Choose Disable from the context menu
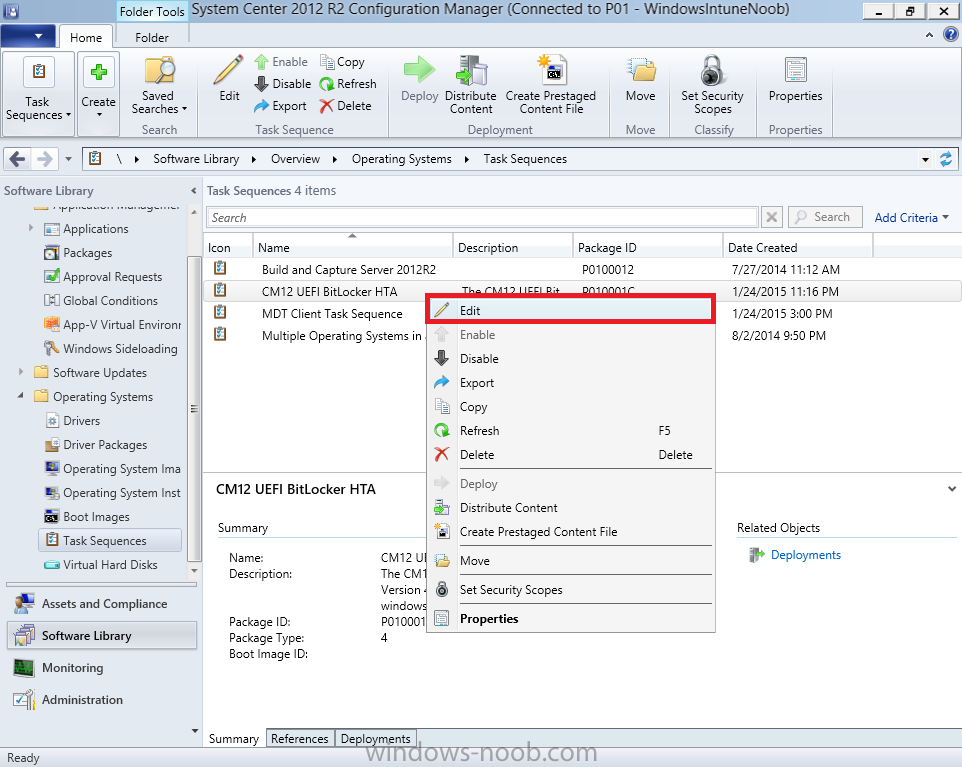This screenshot has width=962, height=767. 571,358
